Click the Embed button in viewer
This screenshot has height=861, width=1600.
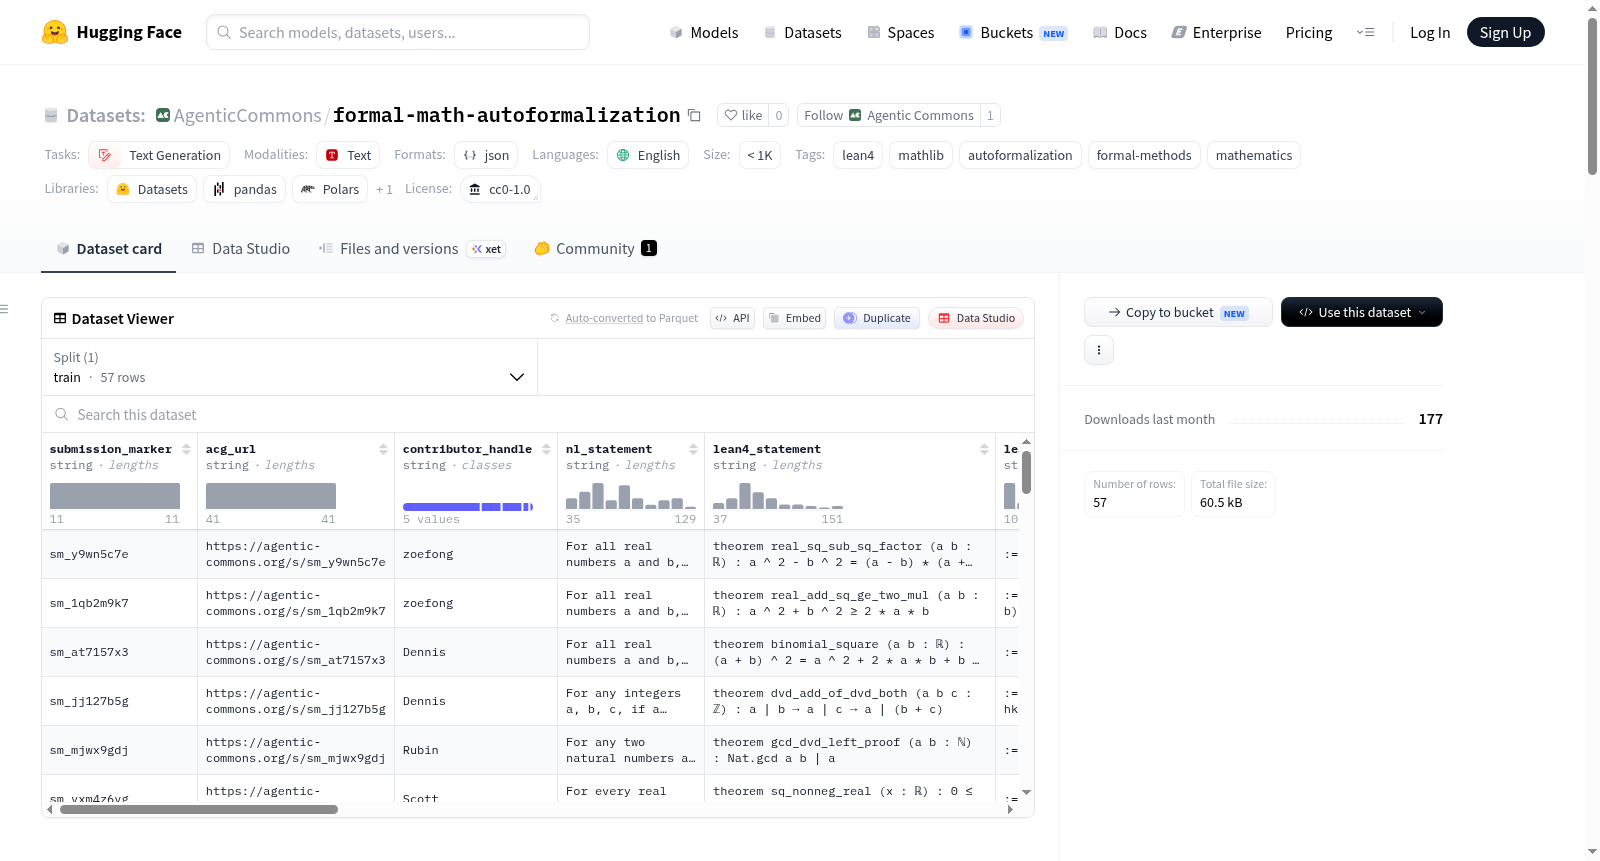[794, 318]
